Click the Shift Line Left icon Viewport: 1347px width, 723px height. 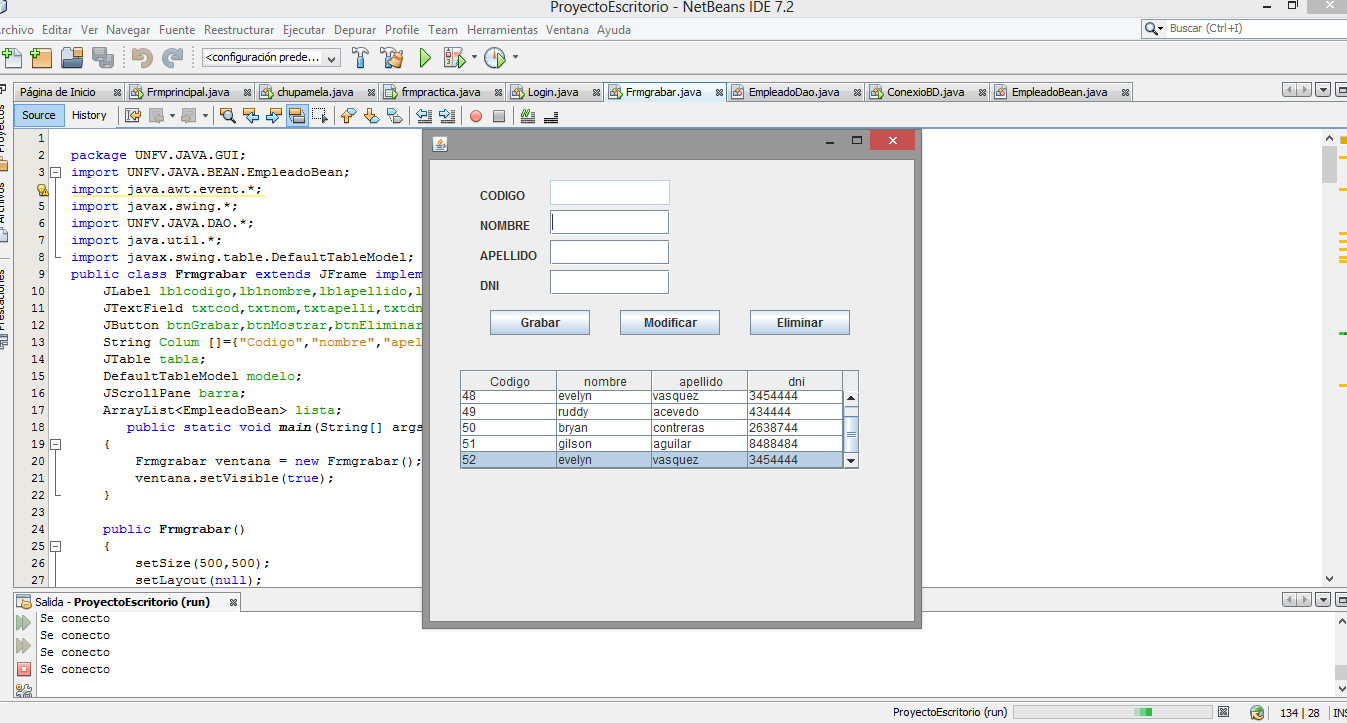[423, 116]
